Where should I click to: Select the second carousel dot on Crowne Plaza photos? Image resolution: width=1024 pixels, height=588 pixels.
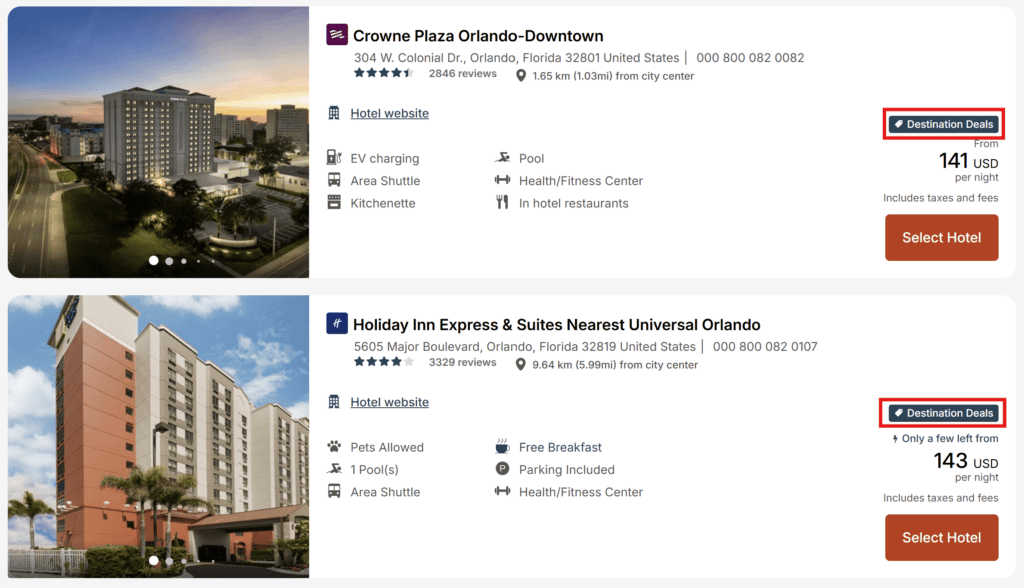click(168, 260)
